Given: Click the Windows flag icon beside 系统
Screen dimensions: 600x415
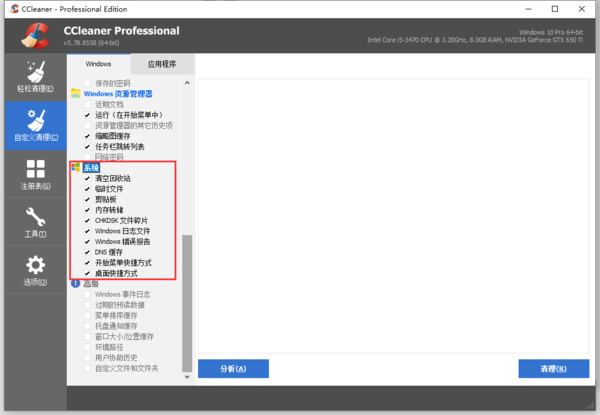Looking at the screenshot, I should point(75,167).
